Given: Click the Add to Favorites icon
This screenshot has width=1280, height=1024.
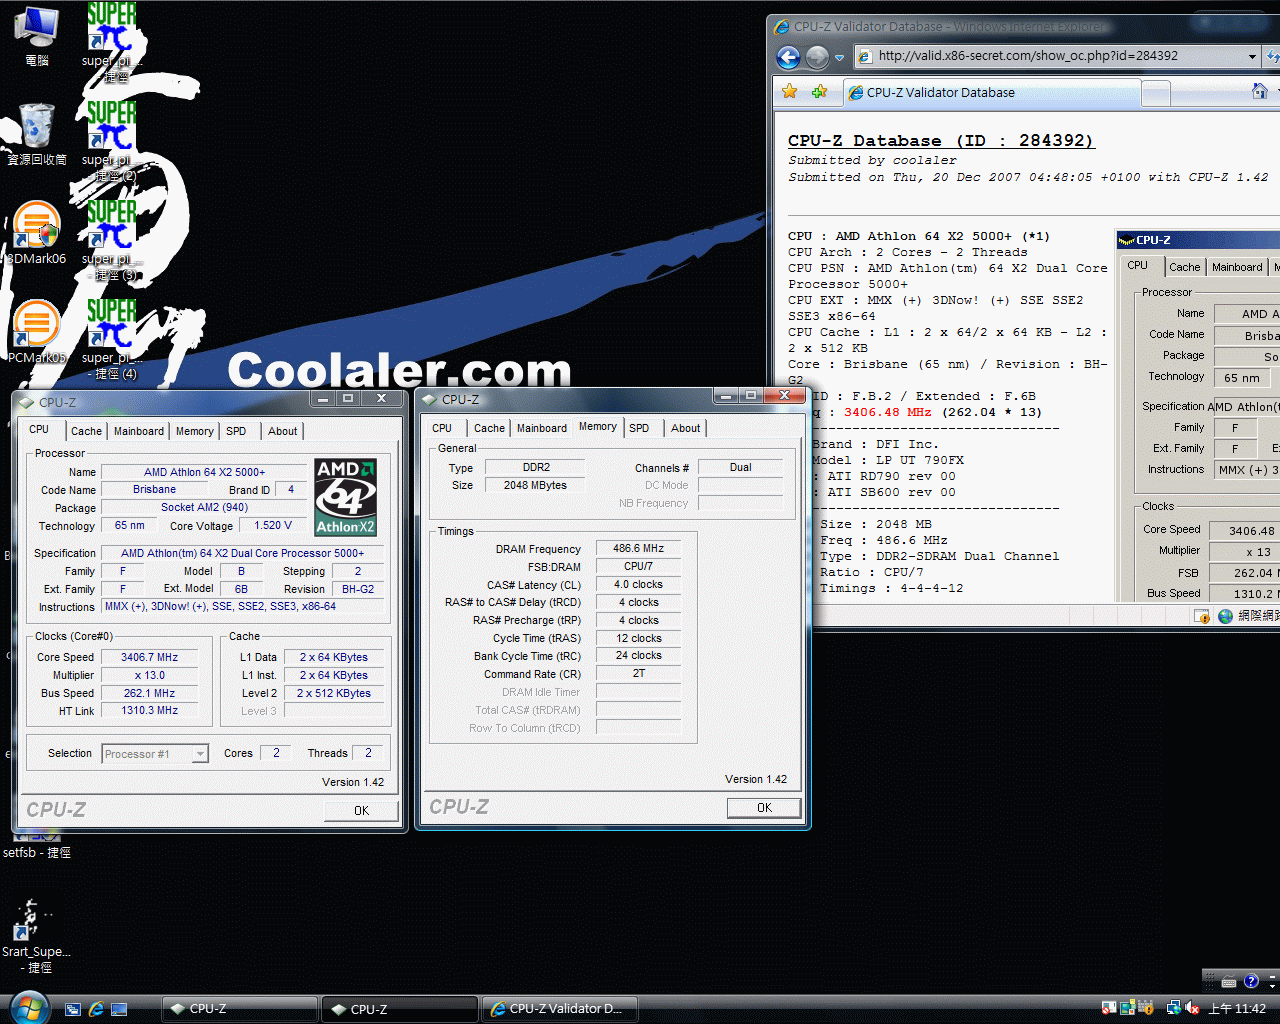Looking at the screenshot, I should pyautogui.click(x=820, y=92).
